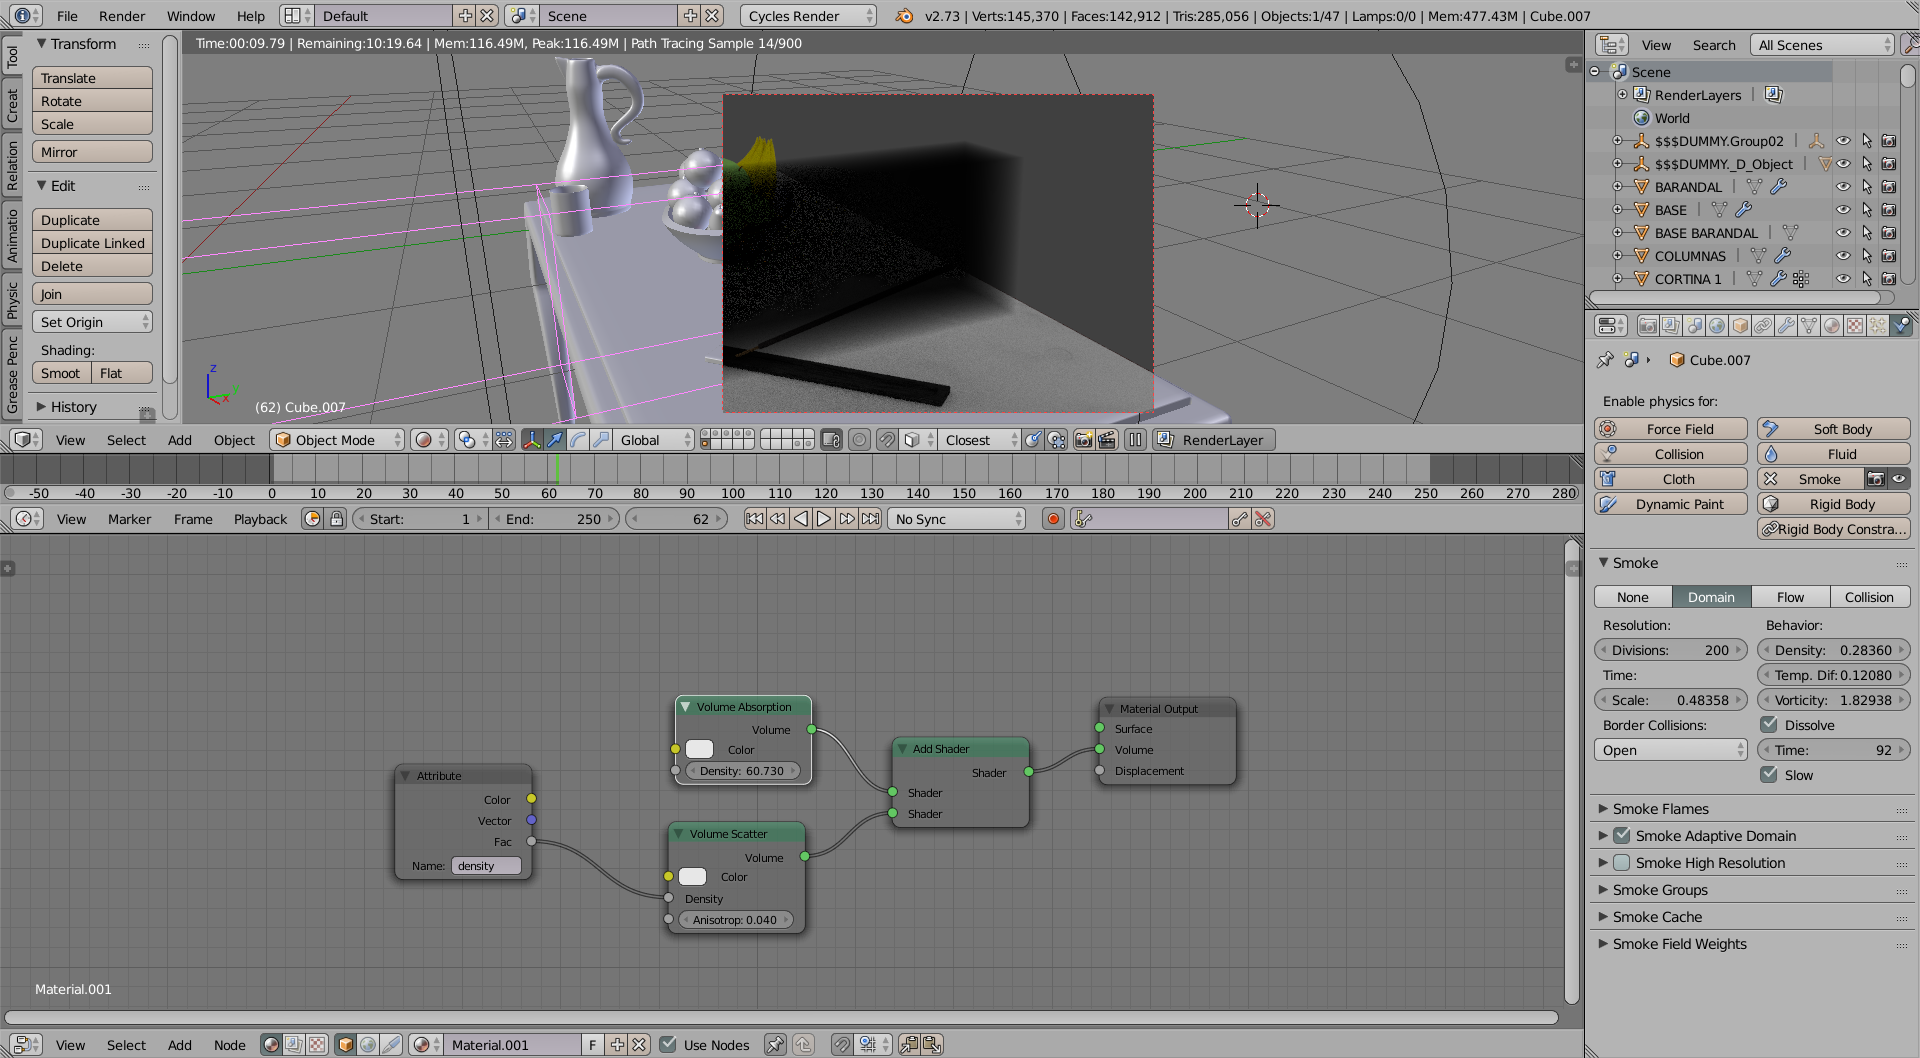
Task: Toggle Smoke High Resolution checkbox
Action: point(1622,863)
